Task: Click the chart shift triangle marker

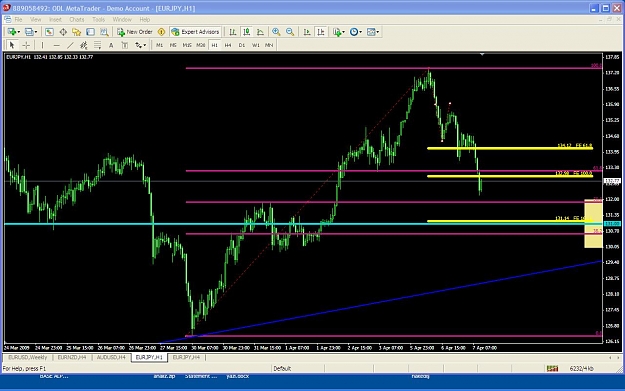Action: (x=482, y=54)
